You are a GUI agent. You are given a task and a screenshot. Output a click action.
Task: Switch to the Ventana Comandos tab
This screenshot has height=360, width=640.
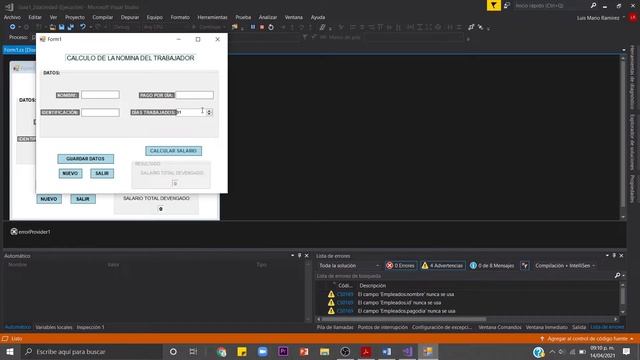(x=500, y=327)
